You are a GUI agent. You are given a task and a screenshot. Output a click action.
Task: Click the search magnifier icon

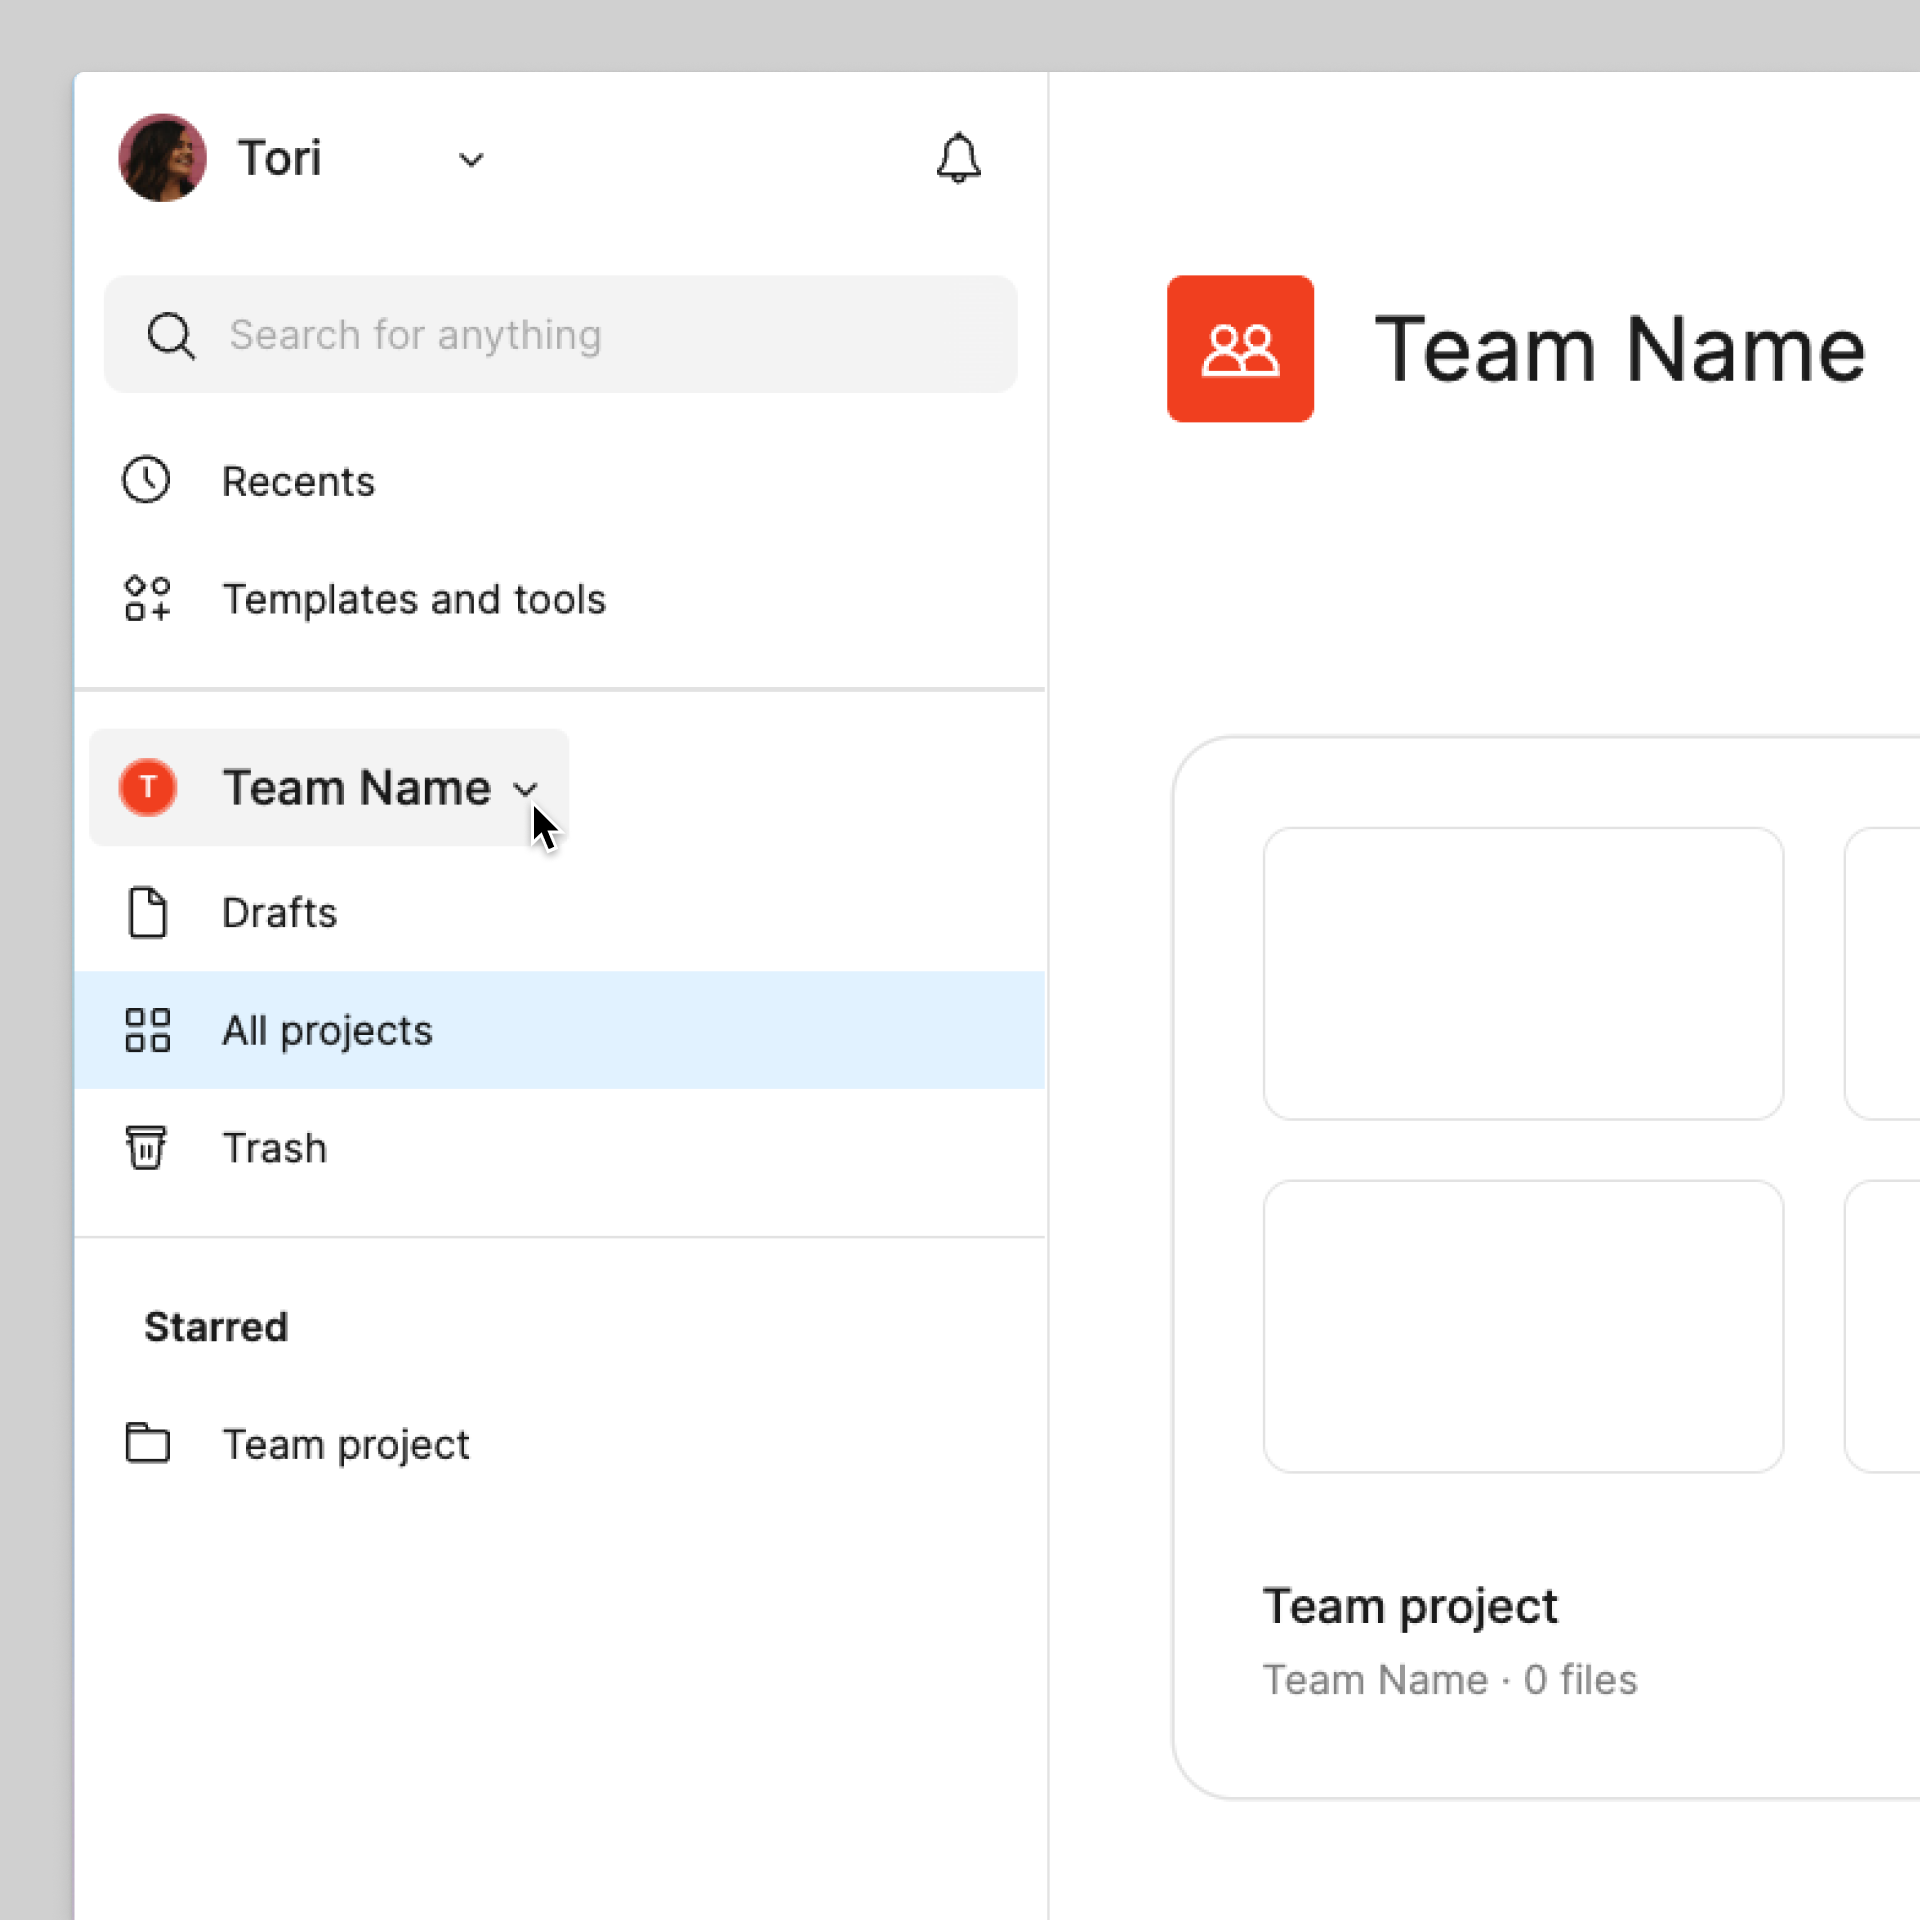pos(171,335)
